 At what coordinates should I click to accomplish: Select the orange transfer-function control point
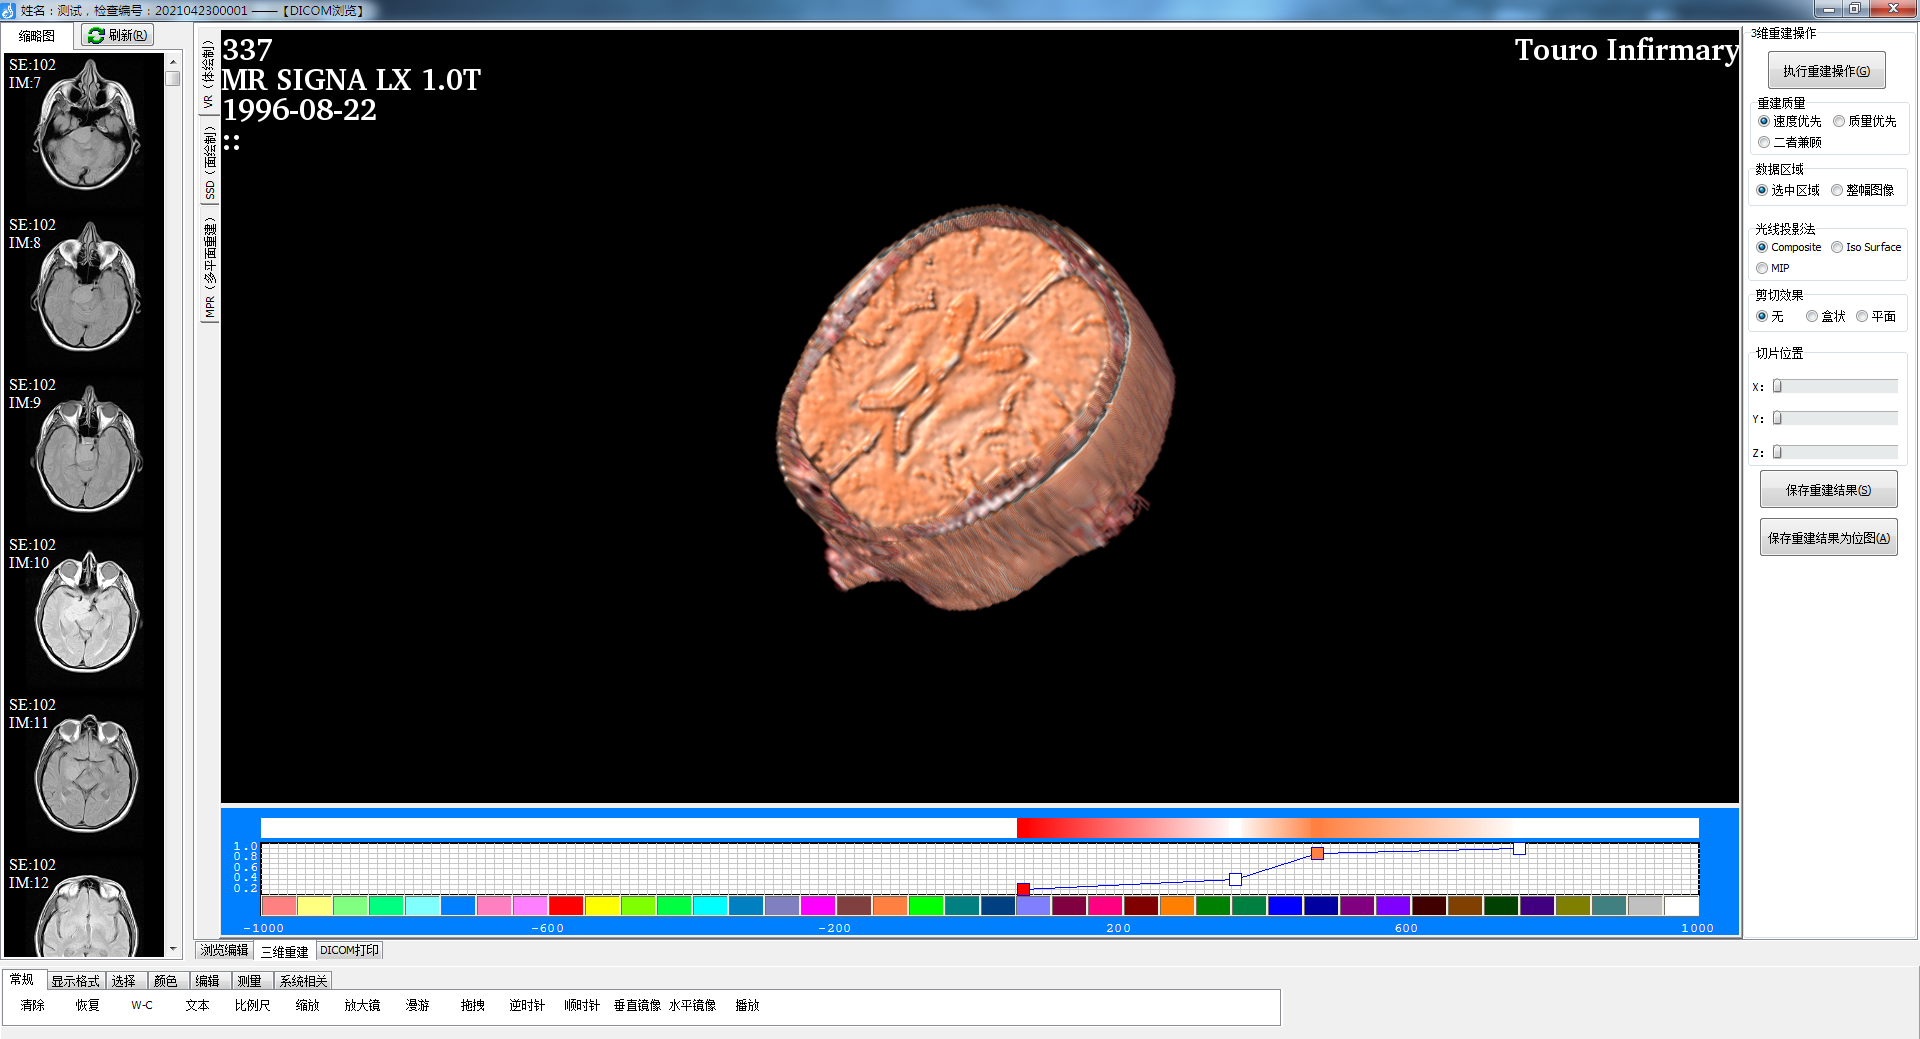pos(1317,853)
